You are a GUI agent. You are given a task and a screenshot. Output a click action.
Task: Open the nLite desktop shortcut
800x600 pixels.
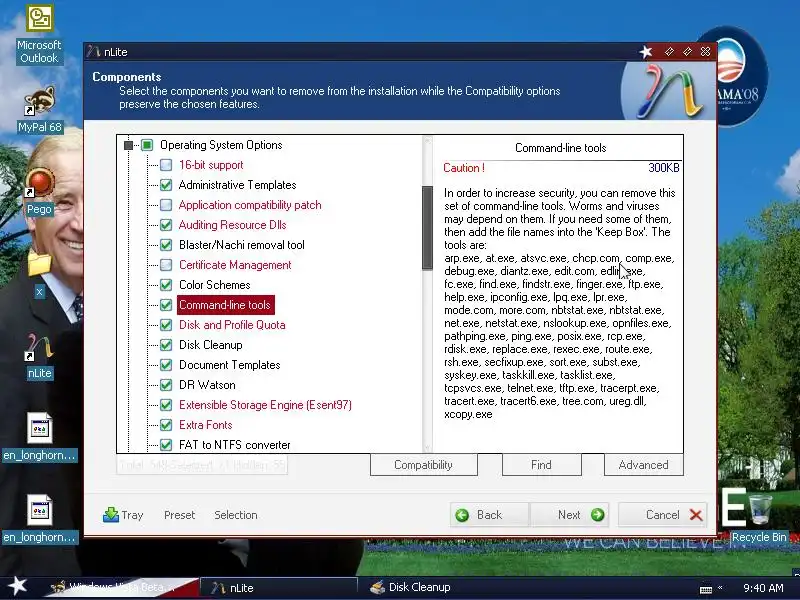click(x=39, y=356)
